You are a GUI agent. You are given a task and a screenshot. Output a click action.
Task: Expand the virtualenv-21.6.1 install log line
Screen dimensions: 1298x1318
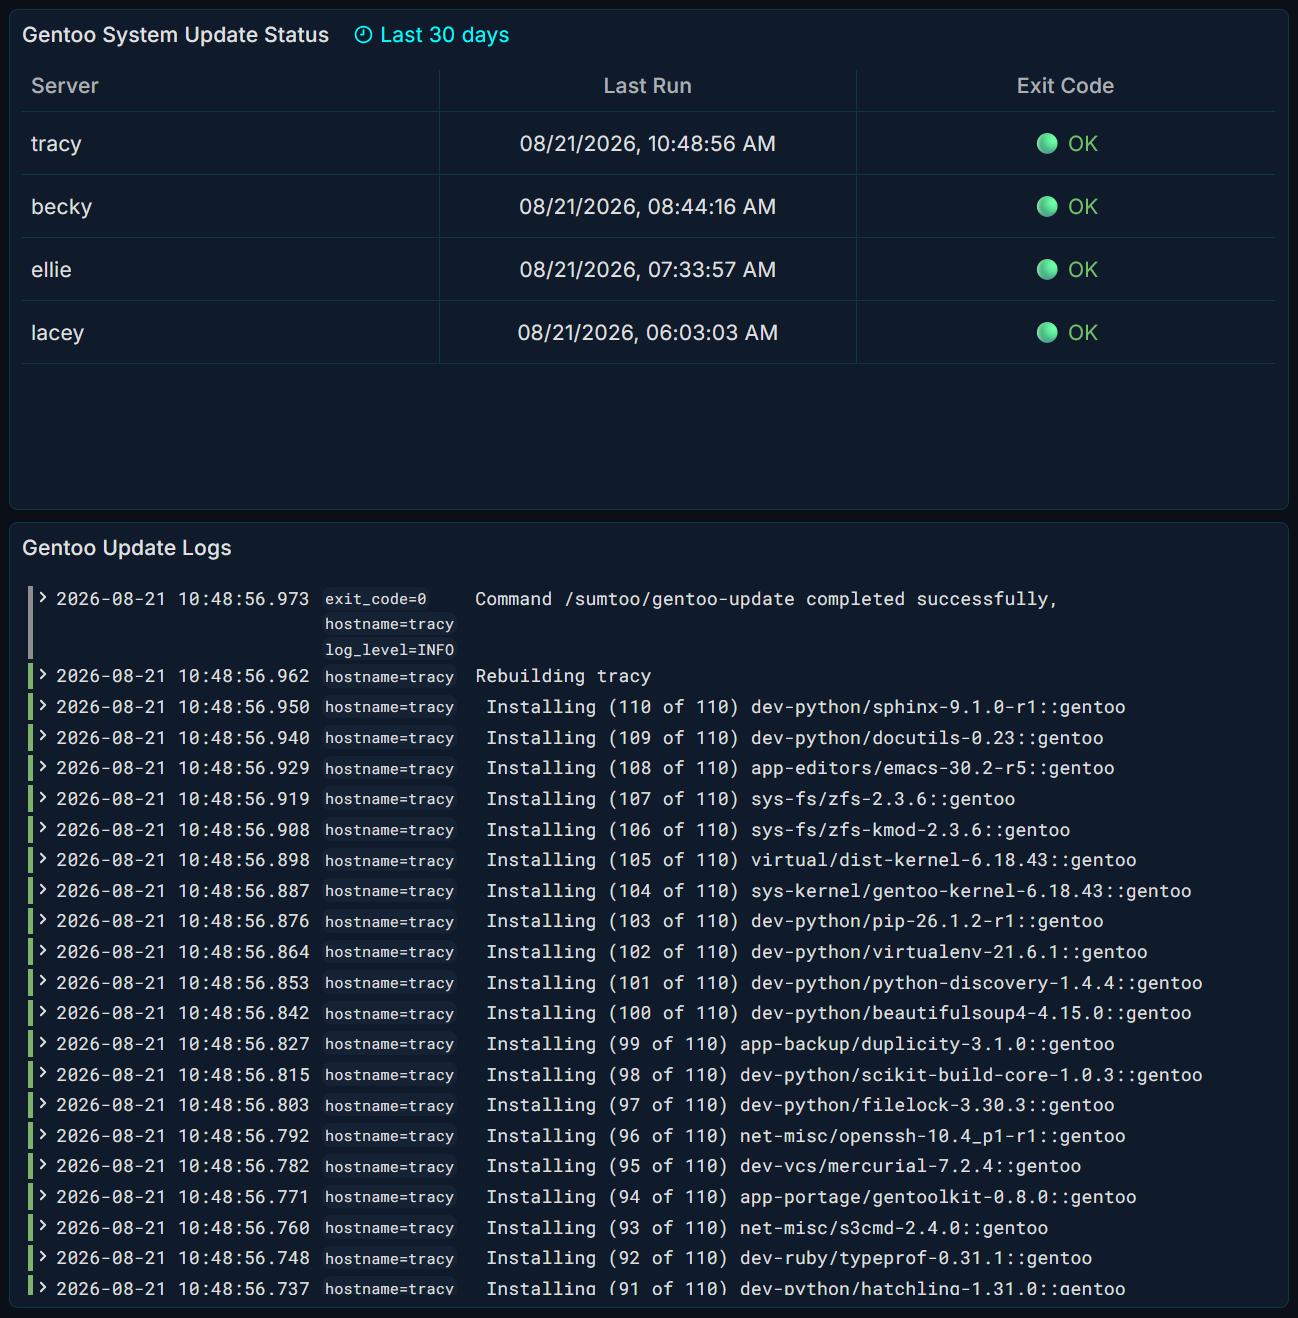[x=43, y=951]
